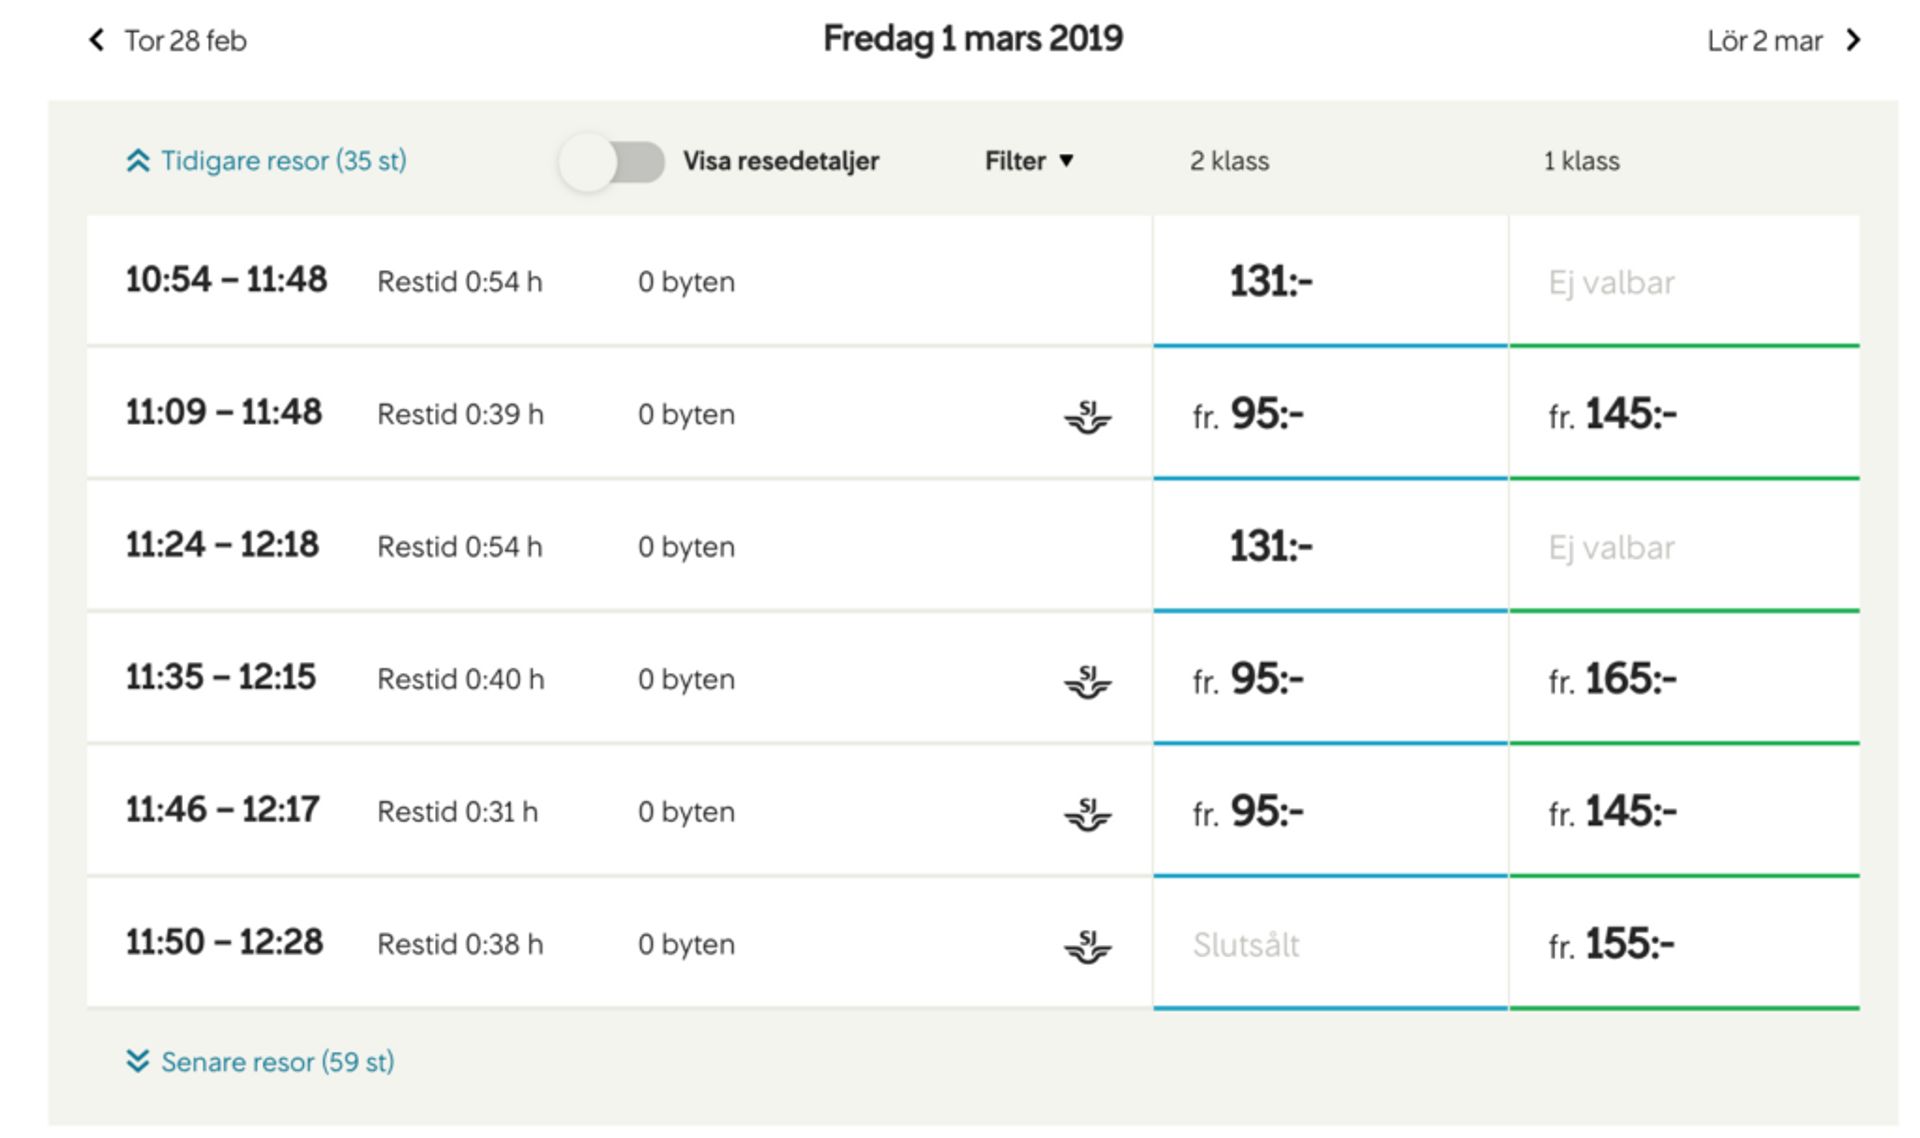
Task: Click the SJ logo on 11:50 departure
Action: (x=1088, y=946)
